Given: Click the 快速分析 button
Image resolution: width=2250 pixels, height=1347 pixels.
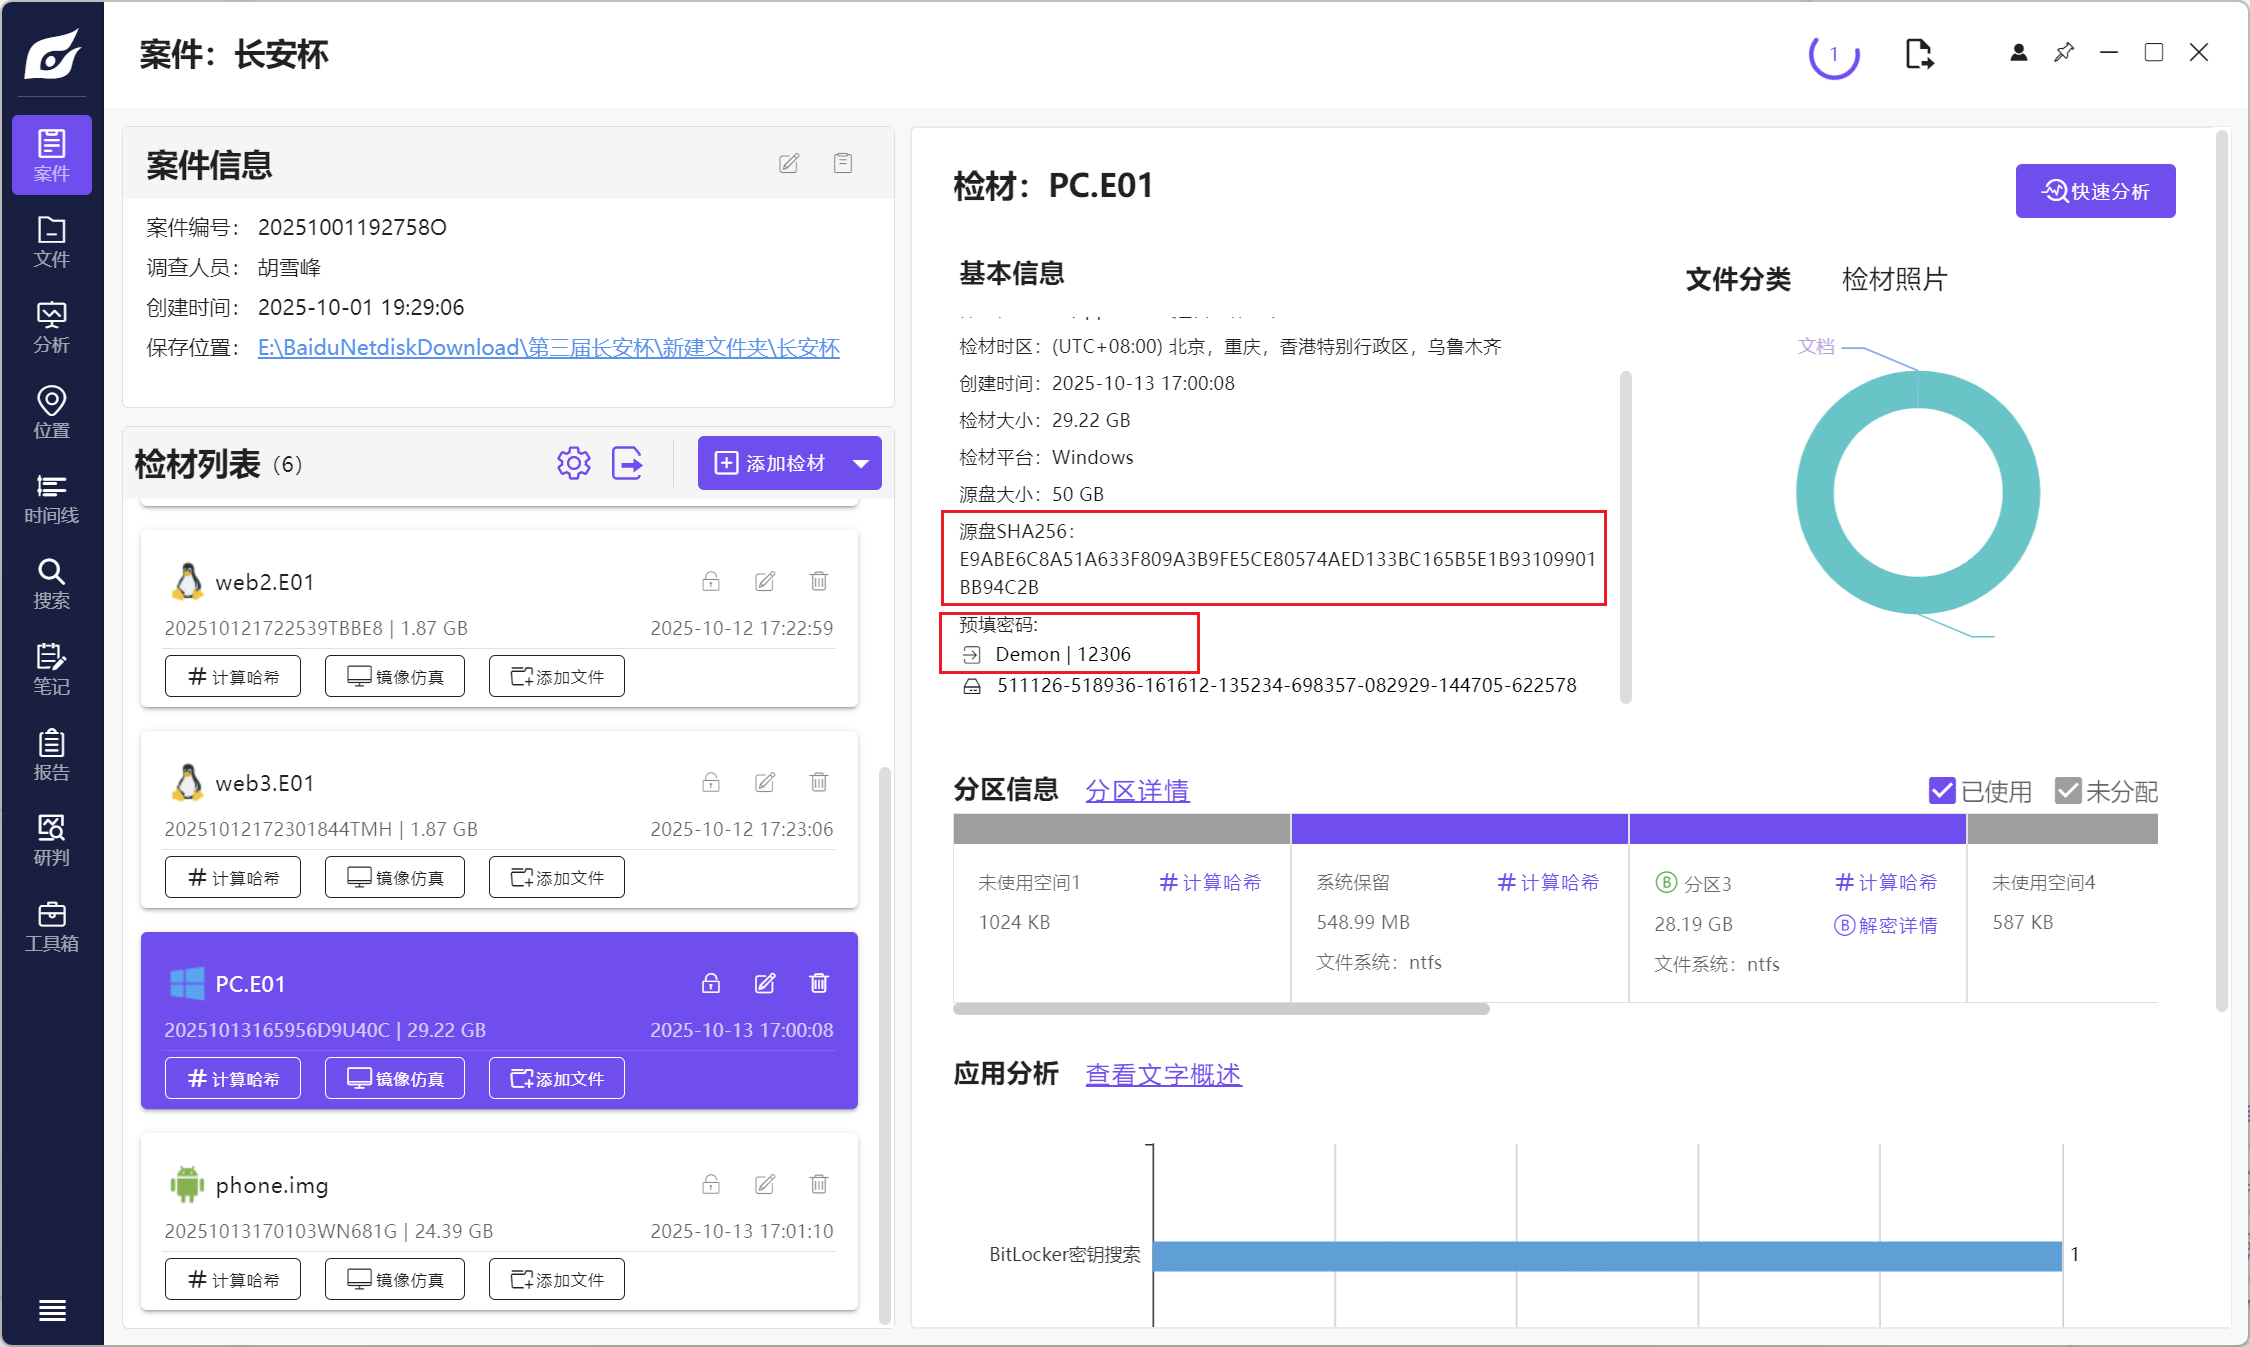Looking at the screenshot, I should (x=2095, y=191).
